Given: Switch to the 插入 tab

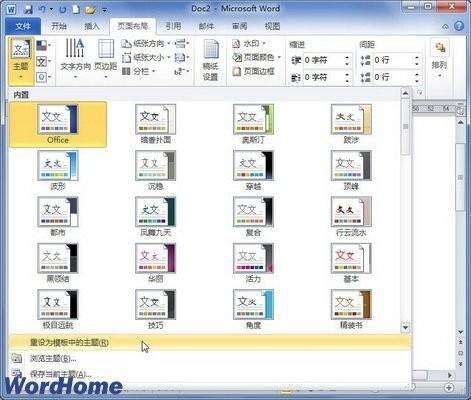Looking at the screenshot, I should click(92, 26).
